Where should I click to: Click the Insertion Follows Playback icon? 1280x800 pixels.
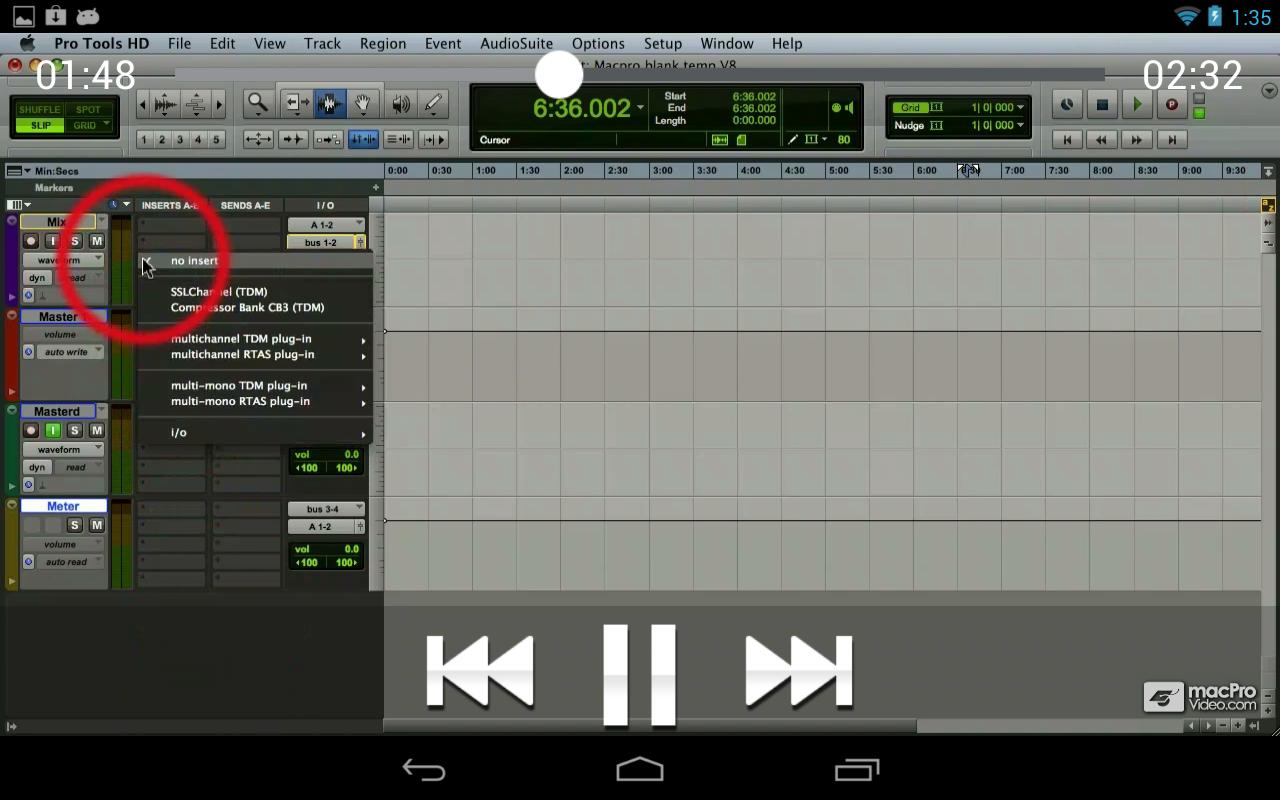point(433,139)
